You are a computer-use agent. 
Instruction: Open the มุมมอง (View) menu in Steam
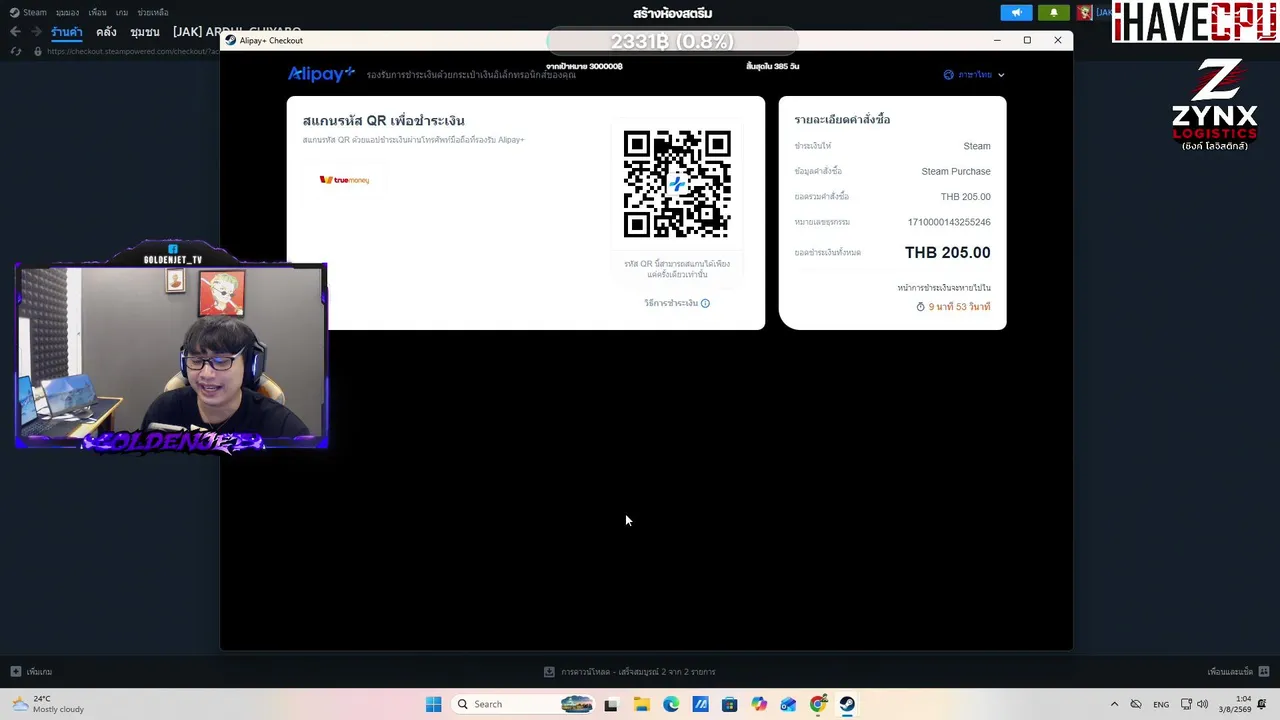point(67,12)
